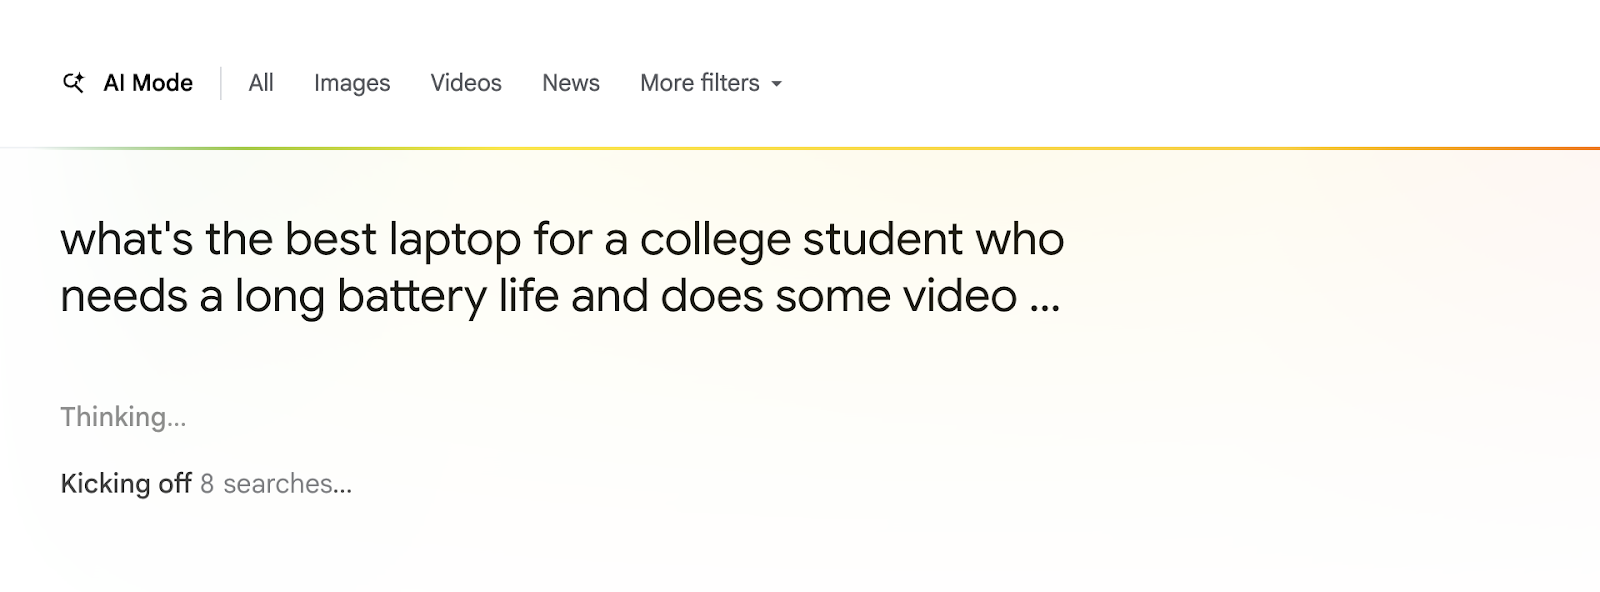Go to the Videos tab
The height and width of the screenshot is (592, 1600).
(466, 83)
